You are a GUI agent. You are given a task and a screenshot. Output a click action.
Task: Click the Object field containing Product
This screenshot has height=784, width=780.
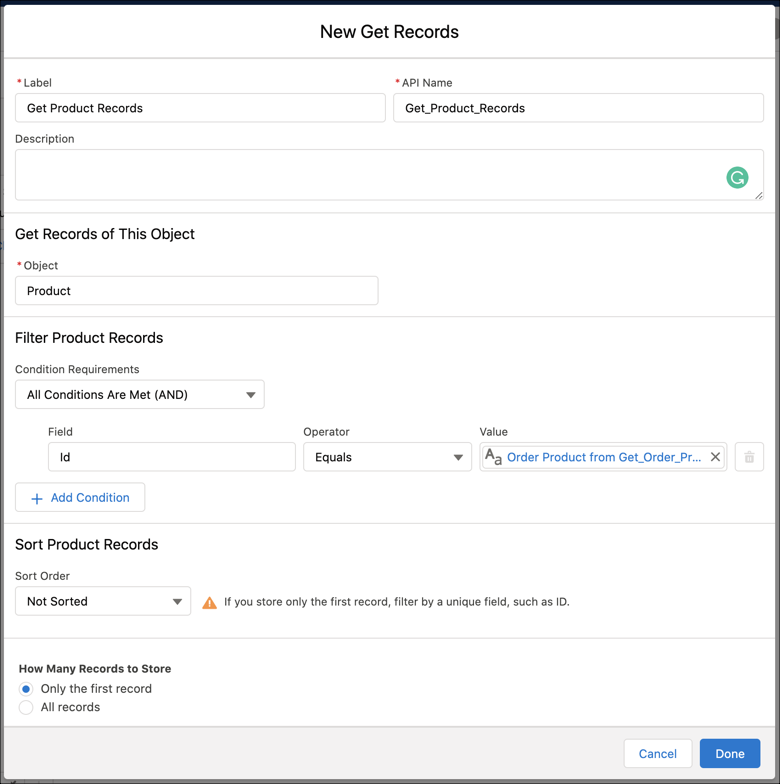coord(196,290)
